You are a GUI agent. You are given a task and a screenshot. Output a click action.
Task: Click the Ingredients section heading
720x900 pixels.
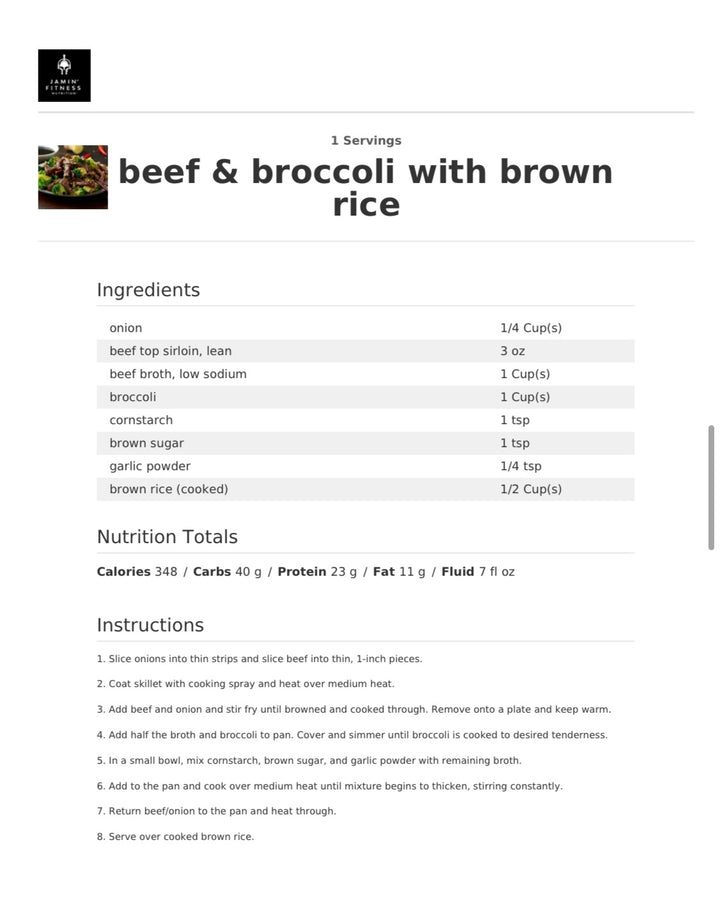[x=148, y=290]
